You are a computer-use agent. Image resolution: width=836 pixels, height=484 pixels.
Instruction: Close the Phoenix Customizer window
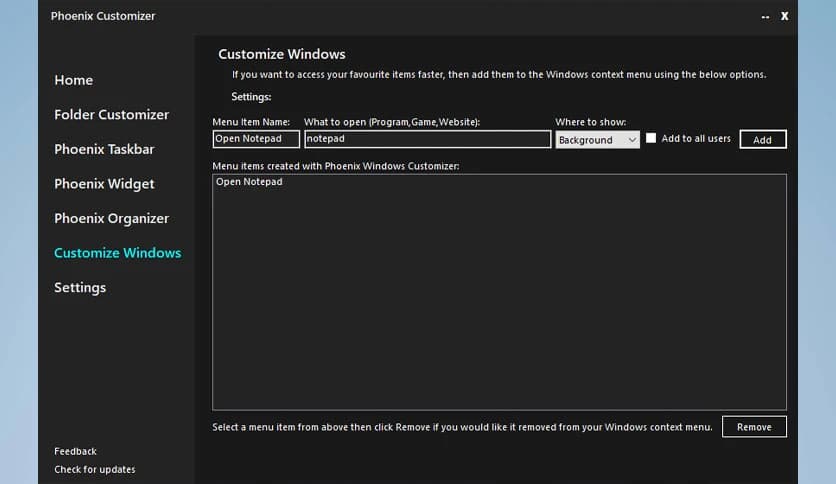click(x=784, y=16)
